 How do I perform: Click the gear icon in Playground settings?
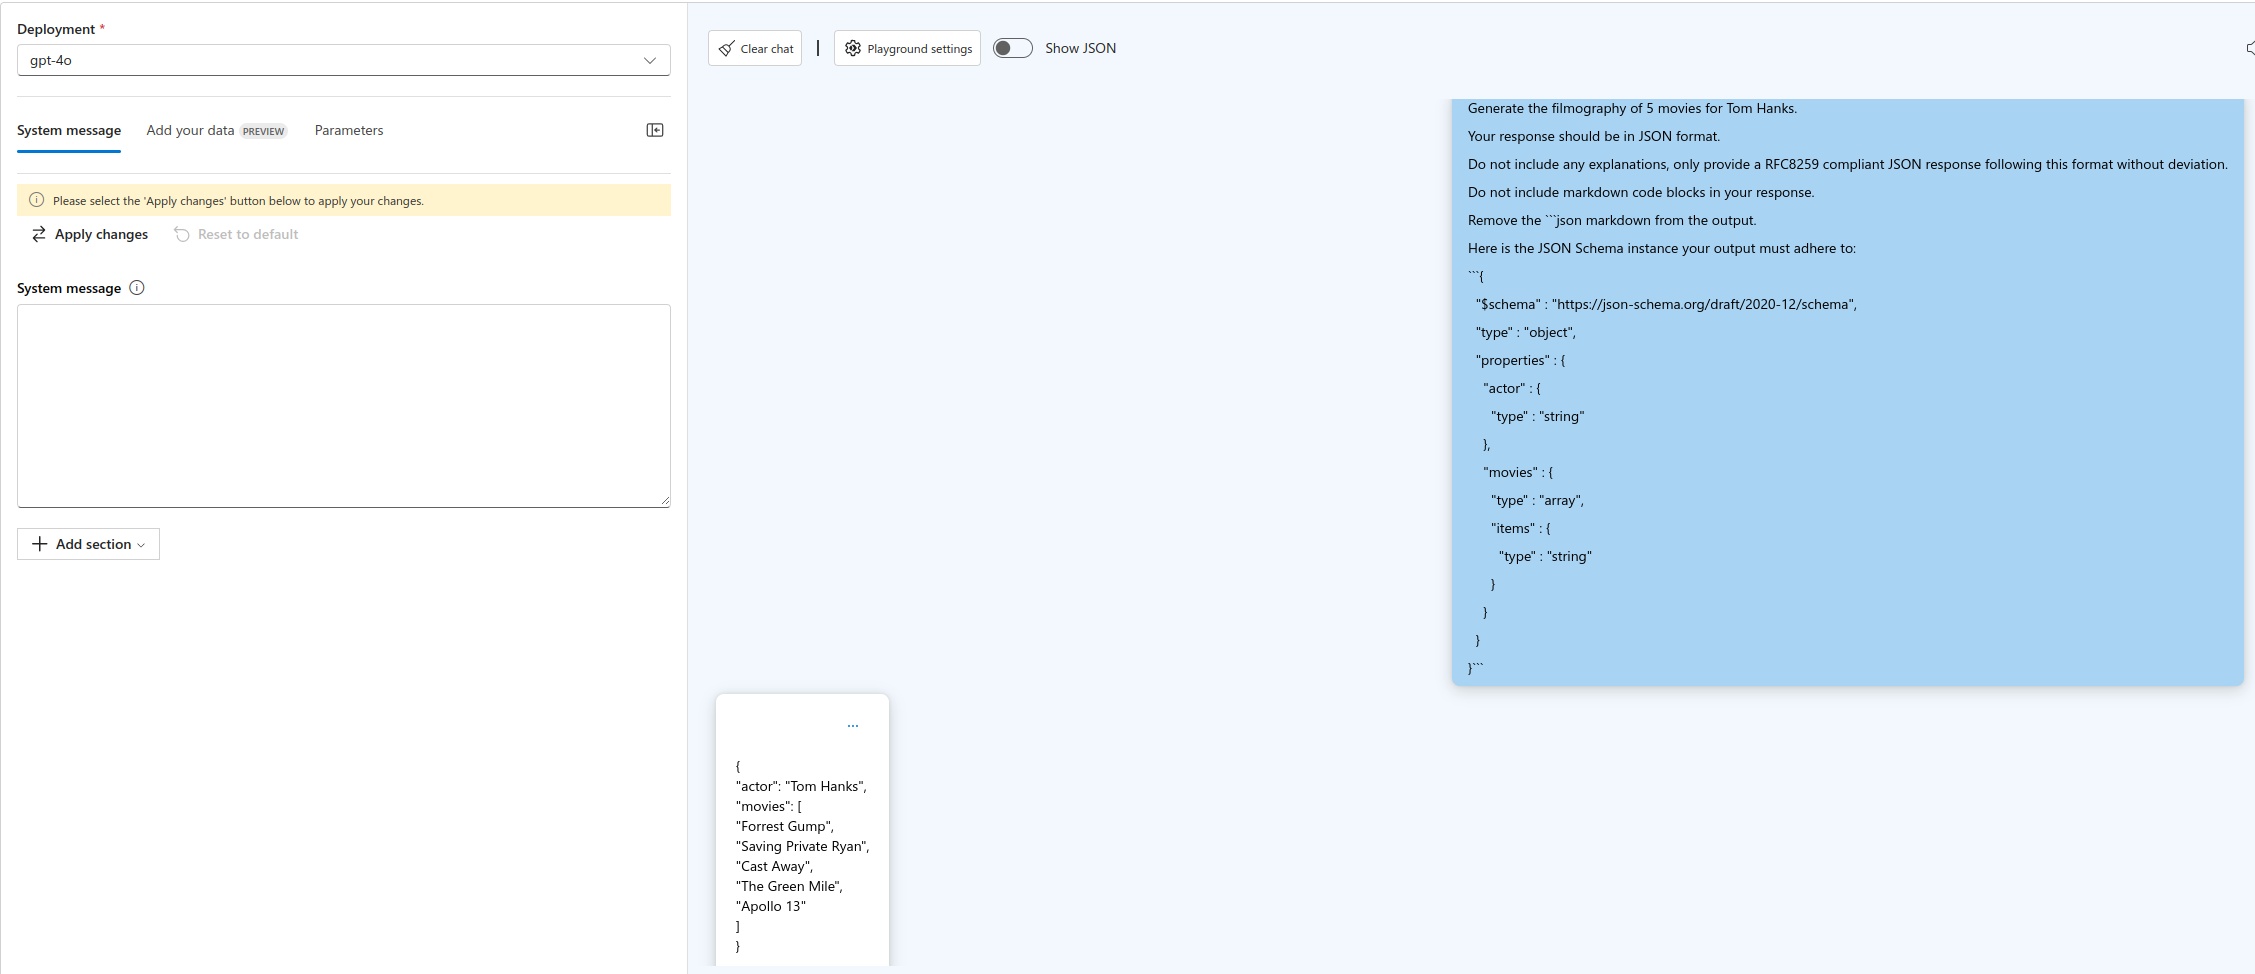tap(853, 48)
